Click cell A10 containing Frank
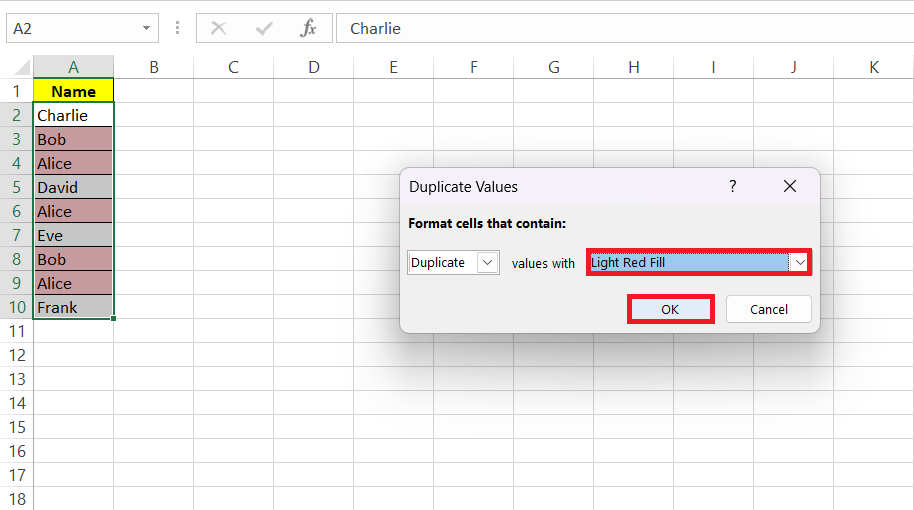The width and height of the screenshot is (914, 510). pos(73,307)
